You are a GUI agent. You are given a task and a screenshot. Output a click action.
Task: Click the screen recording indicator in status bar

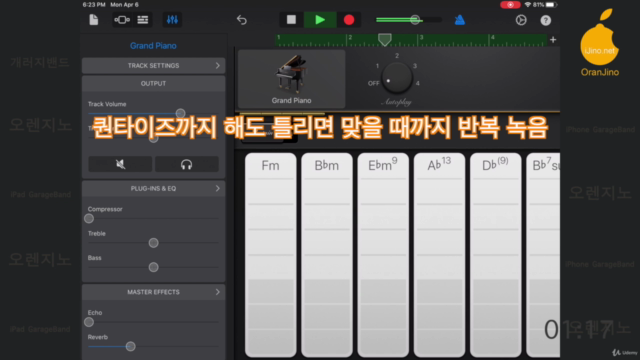[510, 5]
